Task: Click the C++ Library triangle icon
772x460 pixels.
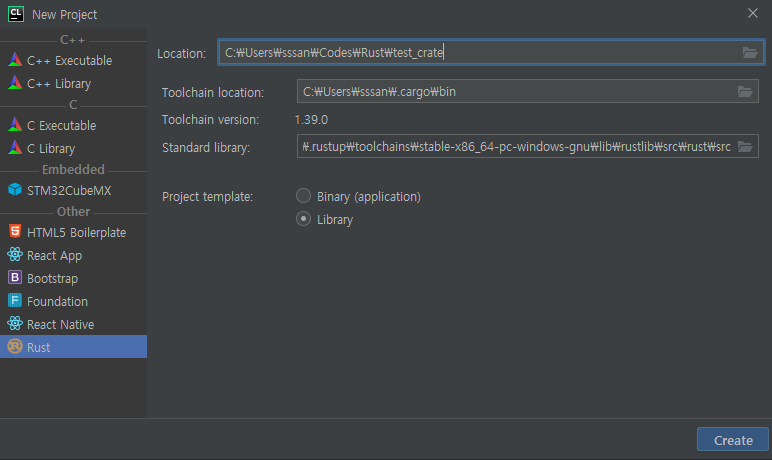Action: point(15,84)
